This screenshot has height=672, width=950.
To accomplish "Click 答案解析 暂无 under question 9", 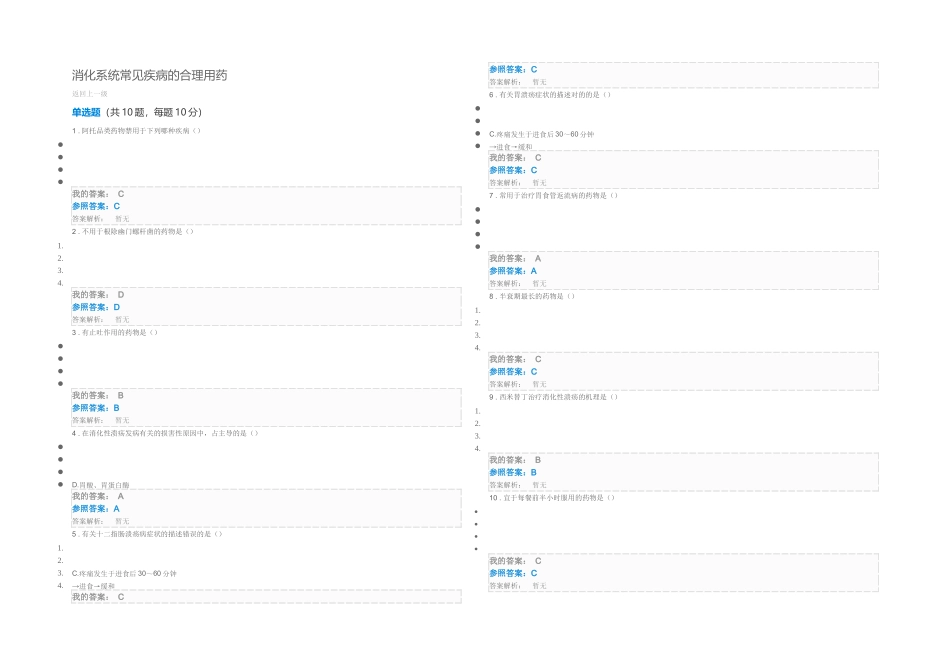I will click(x=518, y=485).
